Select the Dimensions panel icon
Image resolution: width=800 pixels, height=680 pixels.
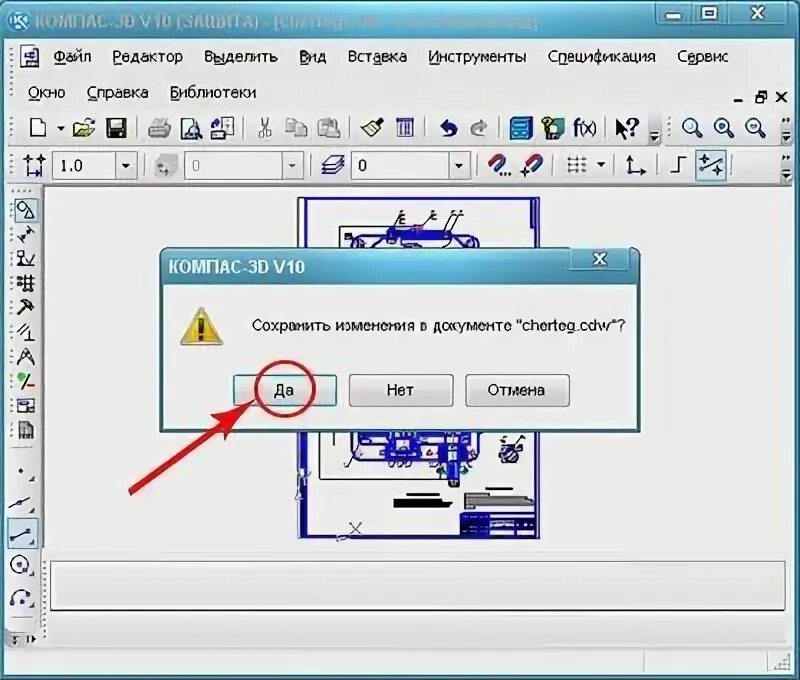[26, 235]
